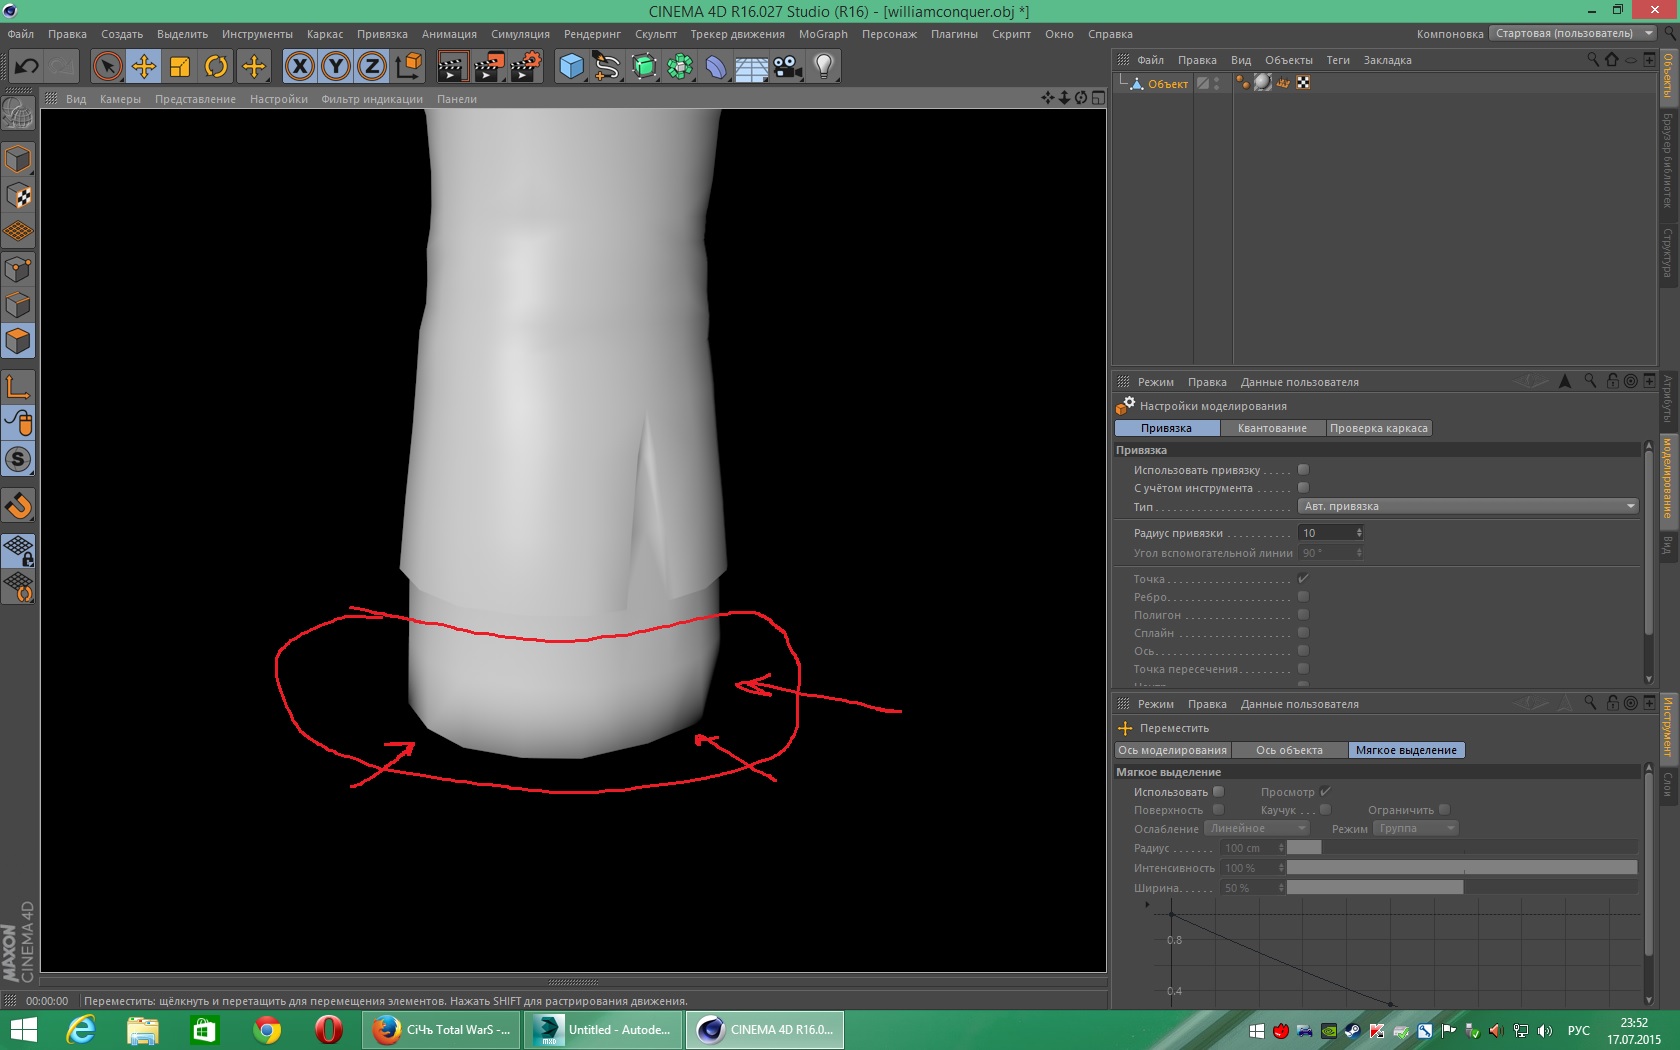
Task: Add a light bulb object
Action: tap(824, 67)
